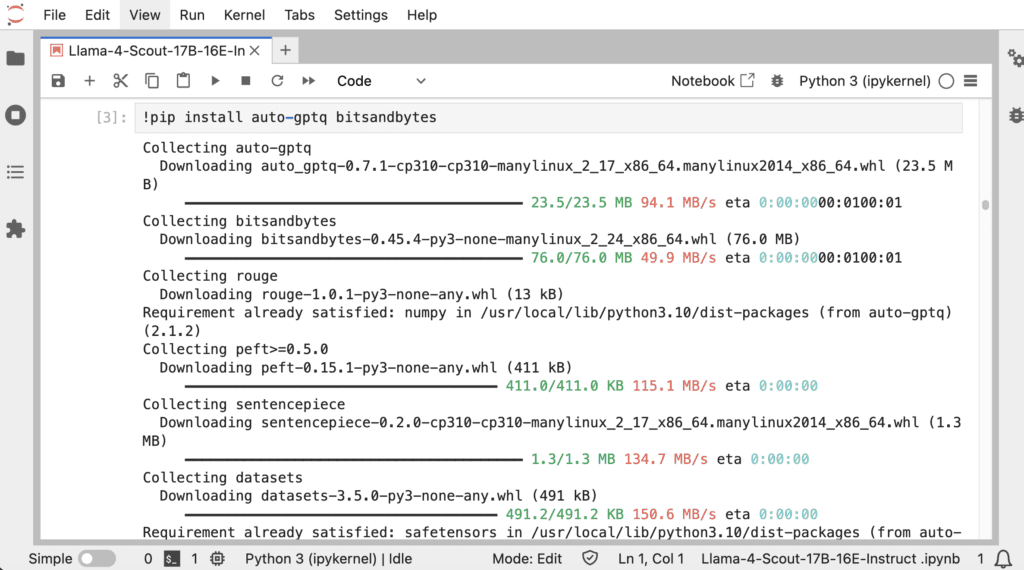The width and height of the screenshot is (1024, 570).
Task: Open the Edit menu
Action: pyautogui.click(x=97, y=15)
